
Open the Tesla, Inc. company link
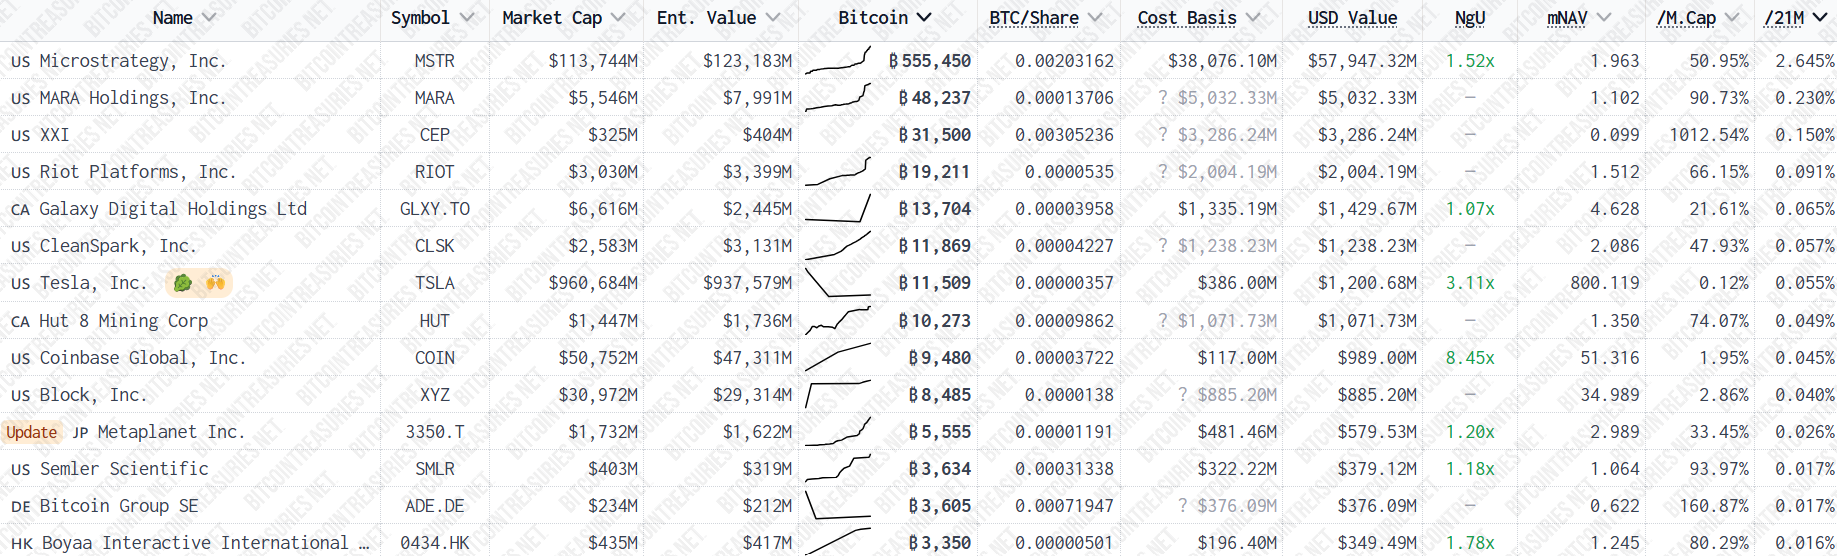tap(93, 283)
